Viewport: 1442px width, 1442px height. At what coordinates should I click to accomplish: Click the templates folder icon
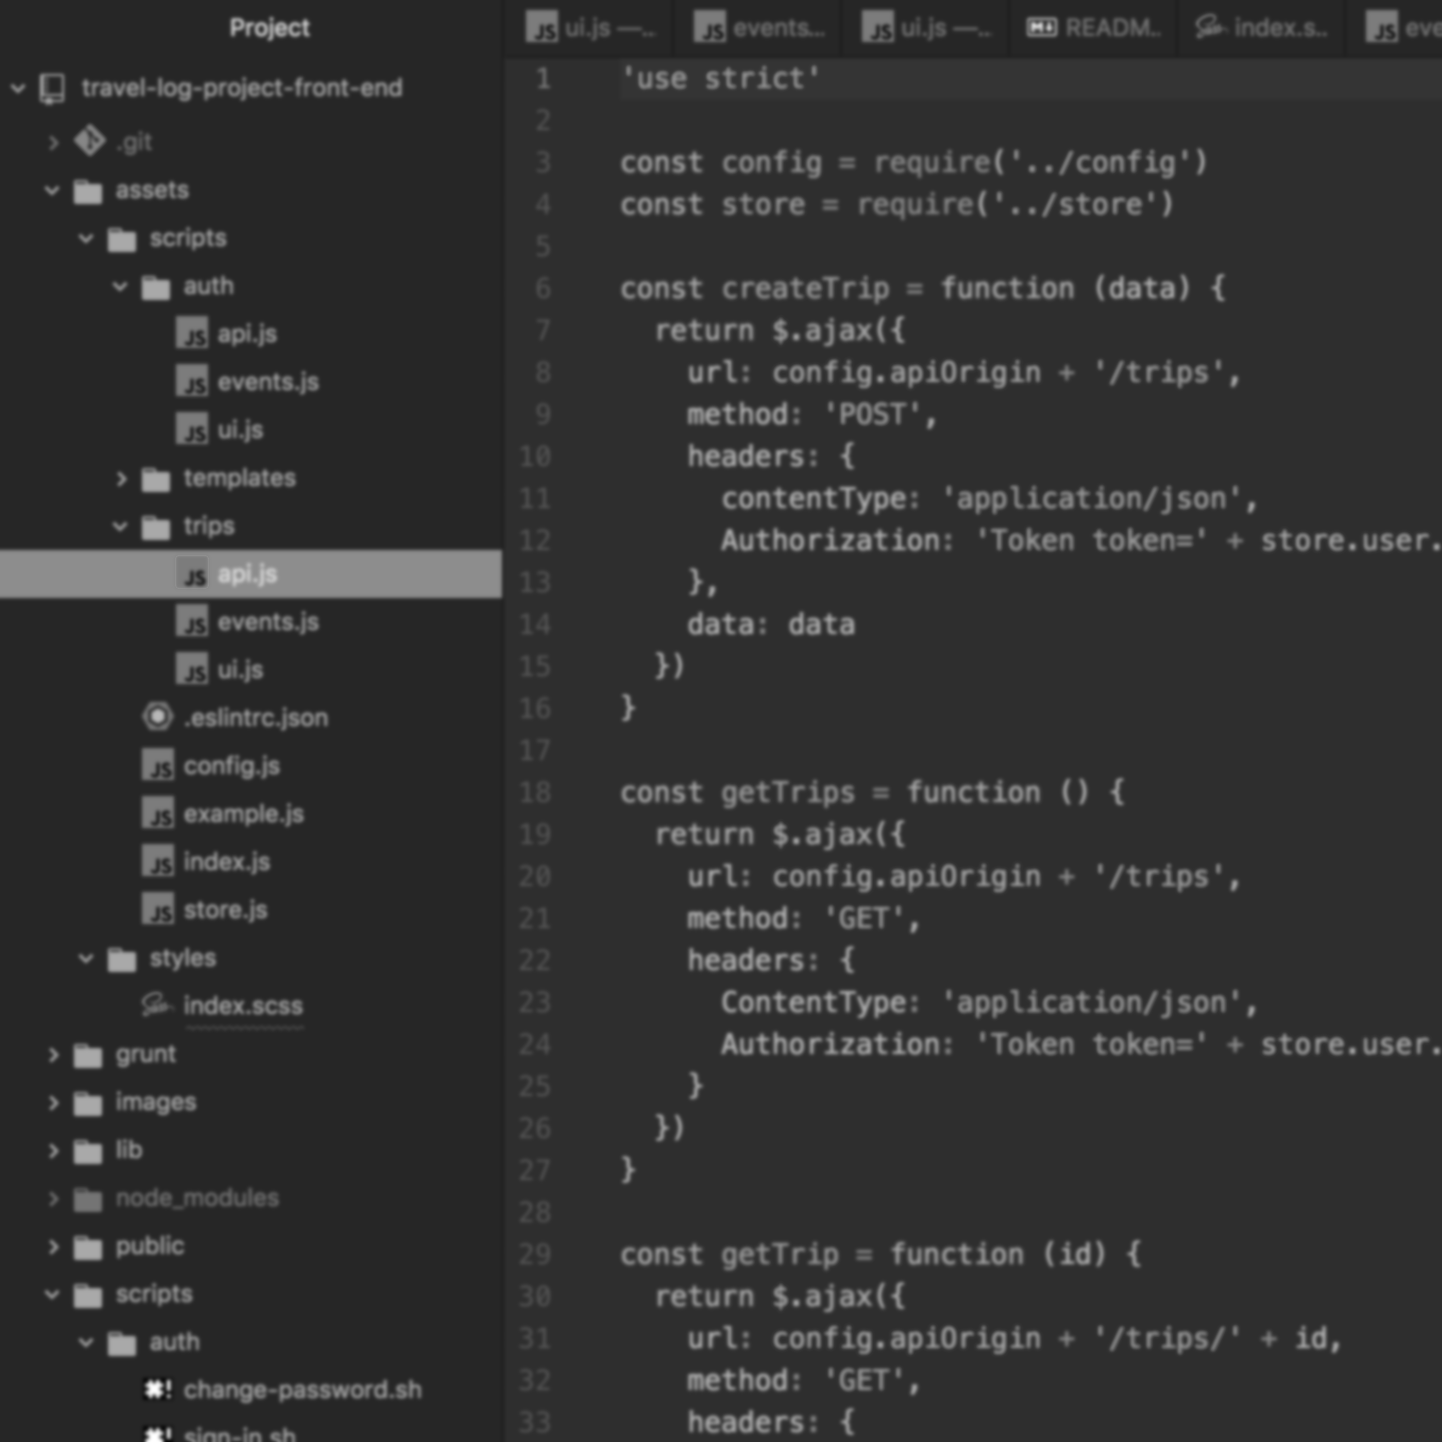156,479
